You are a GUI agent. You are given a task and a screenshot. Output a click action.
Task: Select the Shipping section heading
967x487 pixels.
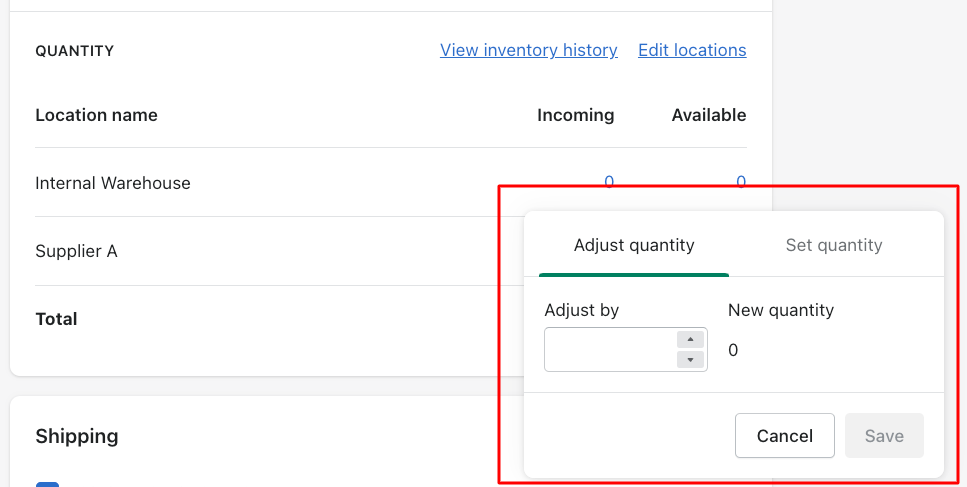click(76, 436)
